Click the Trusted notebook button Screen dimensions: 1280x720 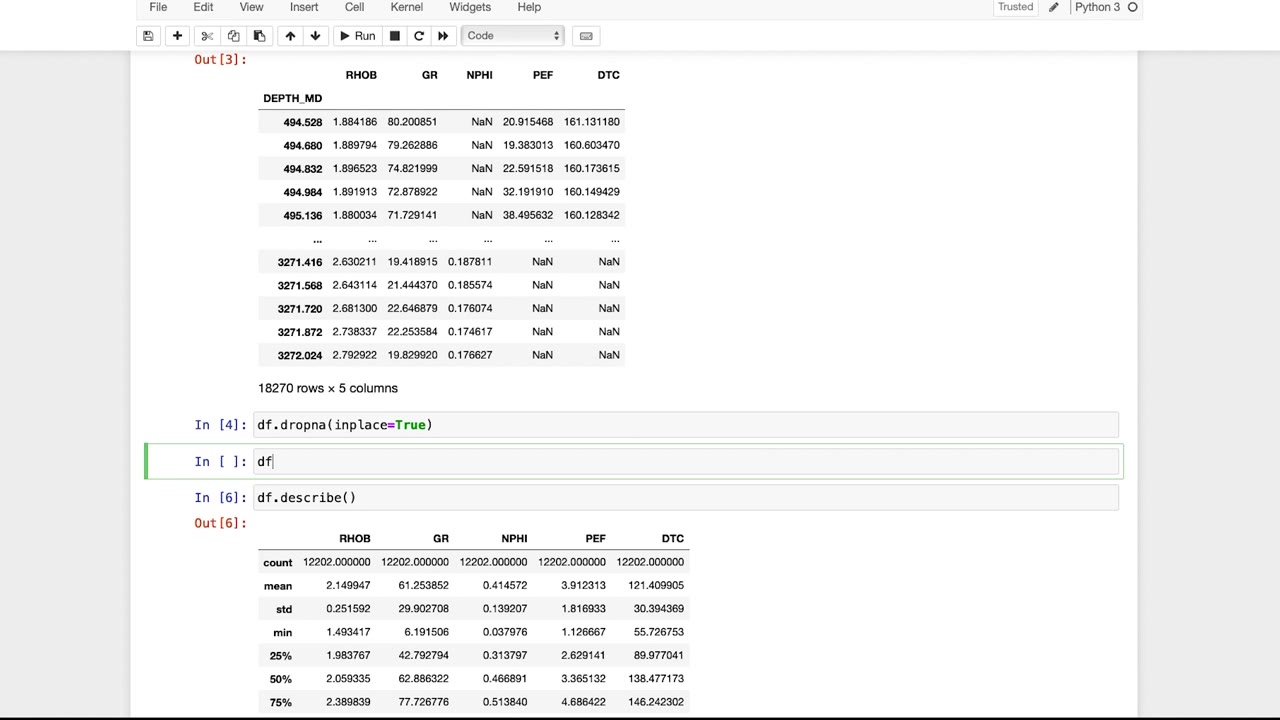1015,7
